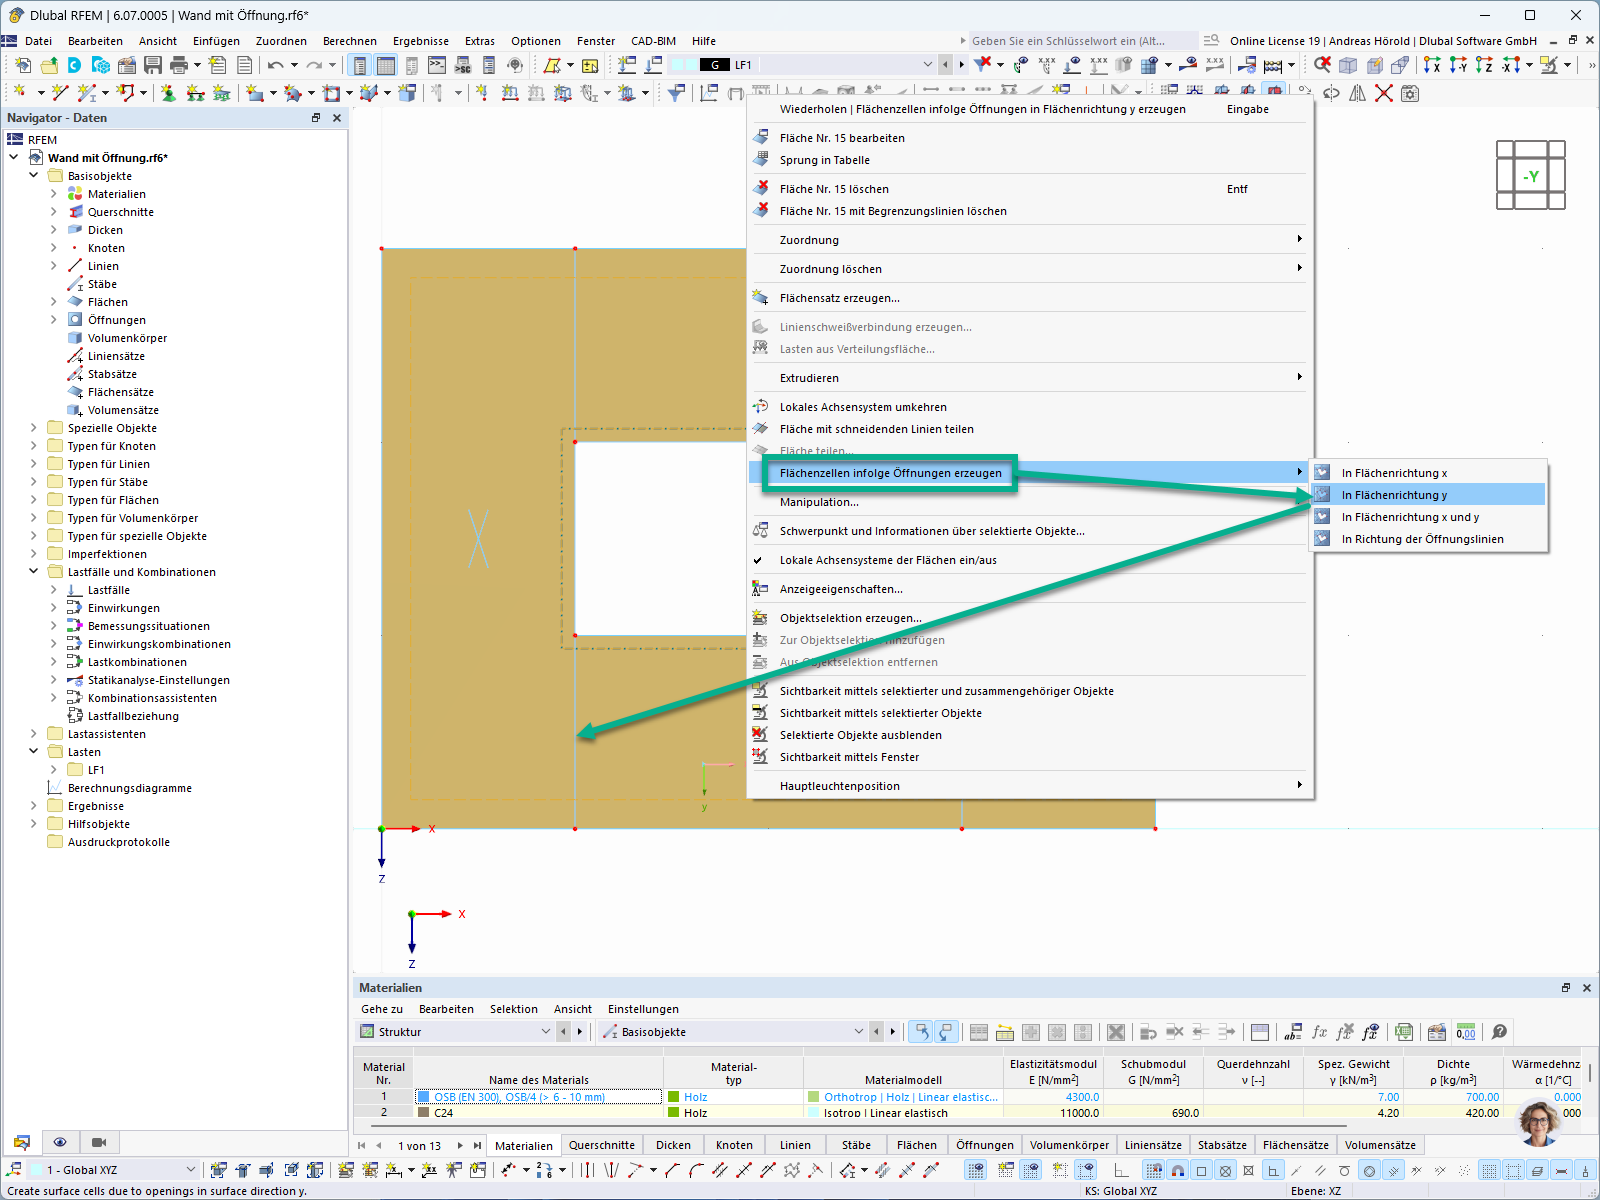Open the 1 - Global XYZ coordinate dropdown
This screenshot has width=1600, height=1200.
pos(190,1170)
